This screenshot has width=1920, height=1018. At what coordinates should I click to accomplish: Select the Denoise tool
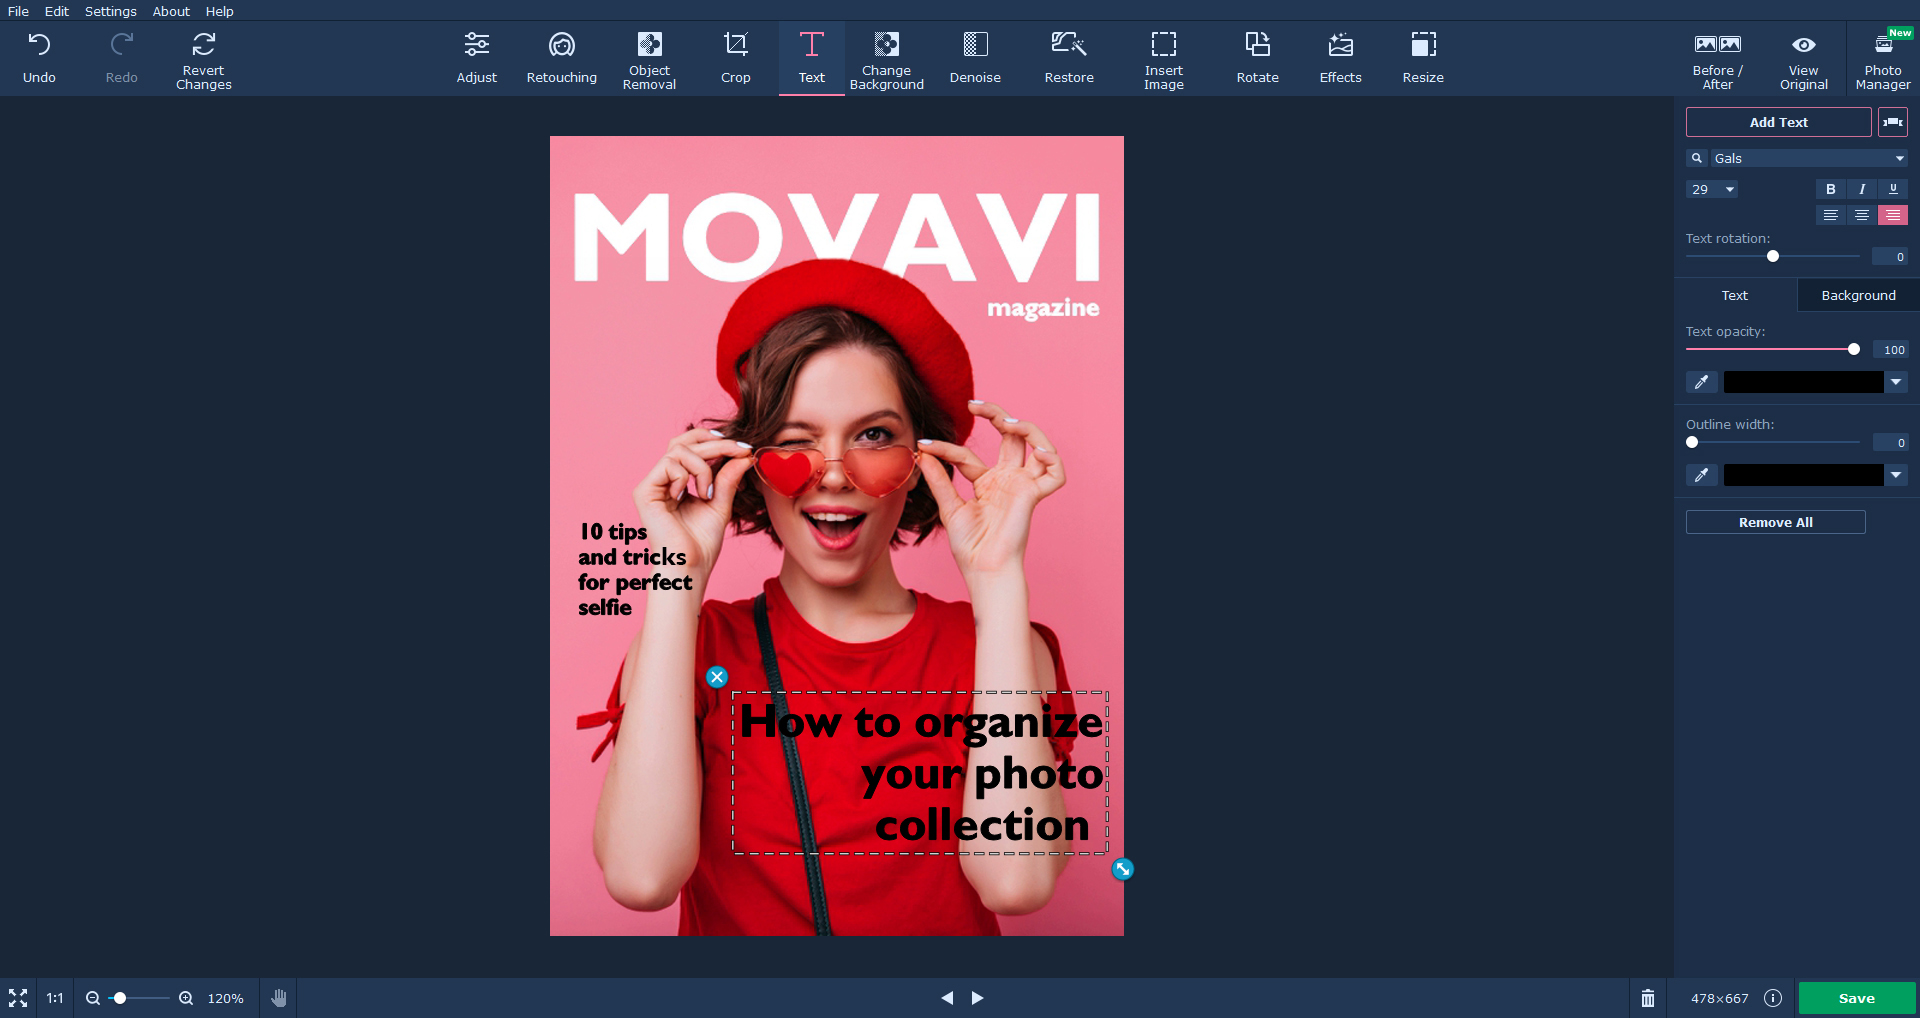974,58
